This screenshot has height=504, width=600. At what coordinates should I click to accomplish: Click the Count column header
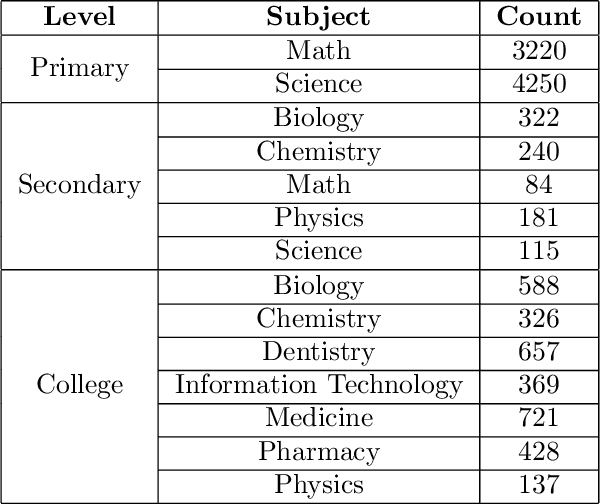pos(538,17)
